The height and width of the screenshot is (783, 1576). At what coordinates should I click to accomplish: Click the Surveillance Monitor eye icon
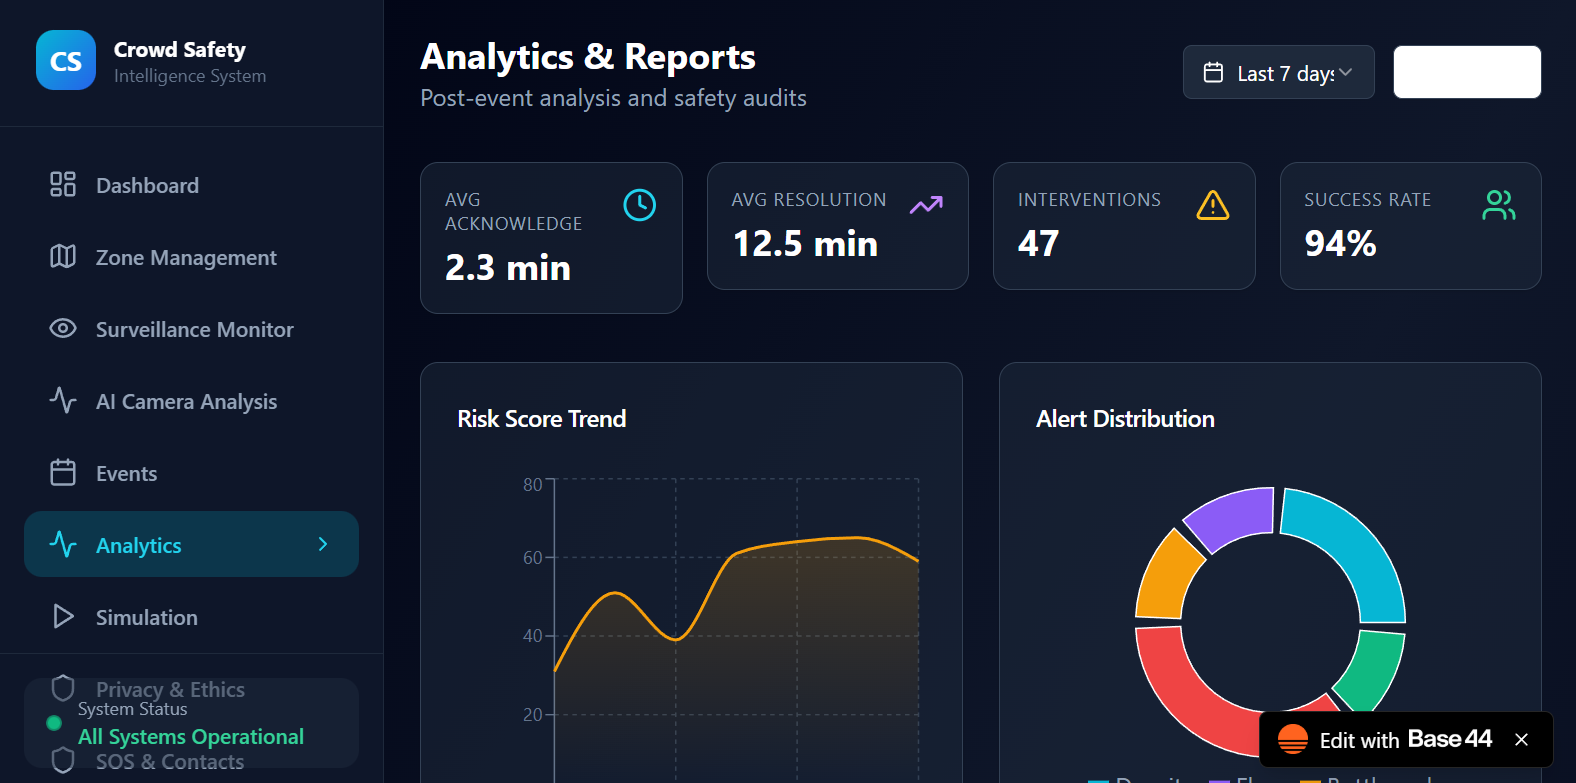pos(63,328)
